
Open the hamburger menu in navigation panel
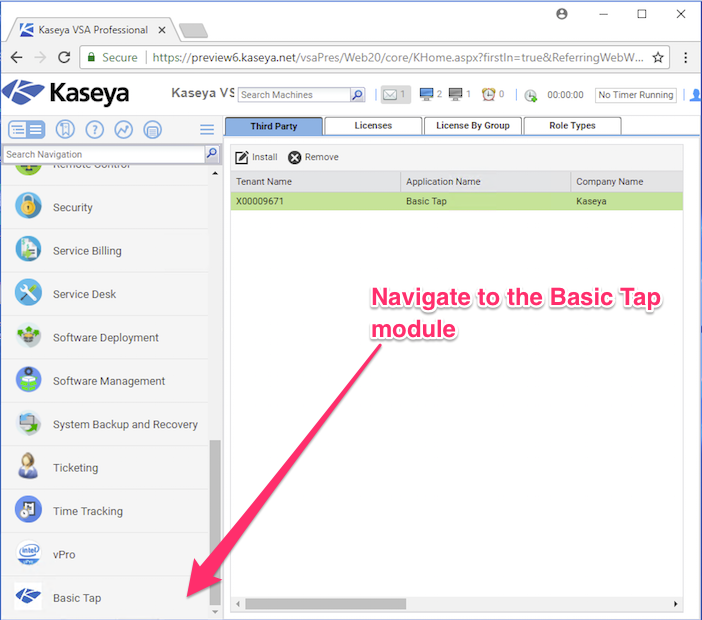click(x=207, y=130)
